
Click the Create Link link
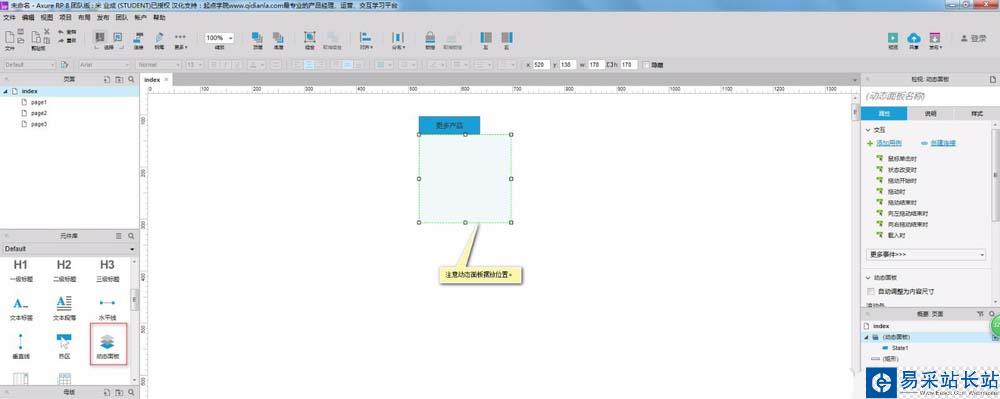click(x=943, y=143)
